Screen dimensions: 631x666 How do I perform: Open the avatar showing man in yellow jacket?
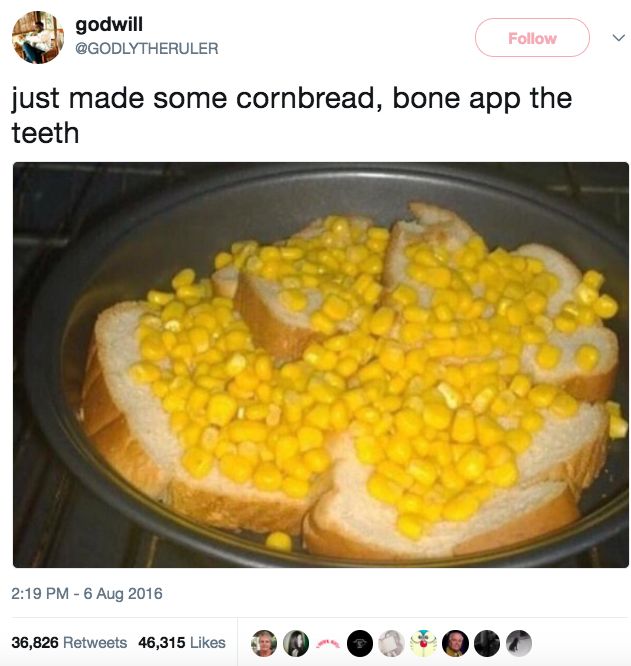(x=455, y=643)
